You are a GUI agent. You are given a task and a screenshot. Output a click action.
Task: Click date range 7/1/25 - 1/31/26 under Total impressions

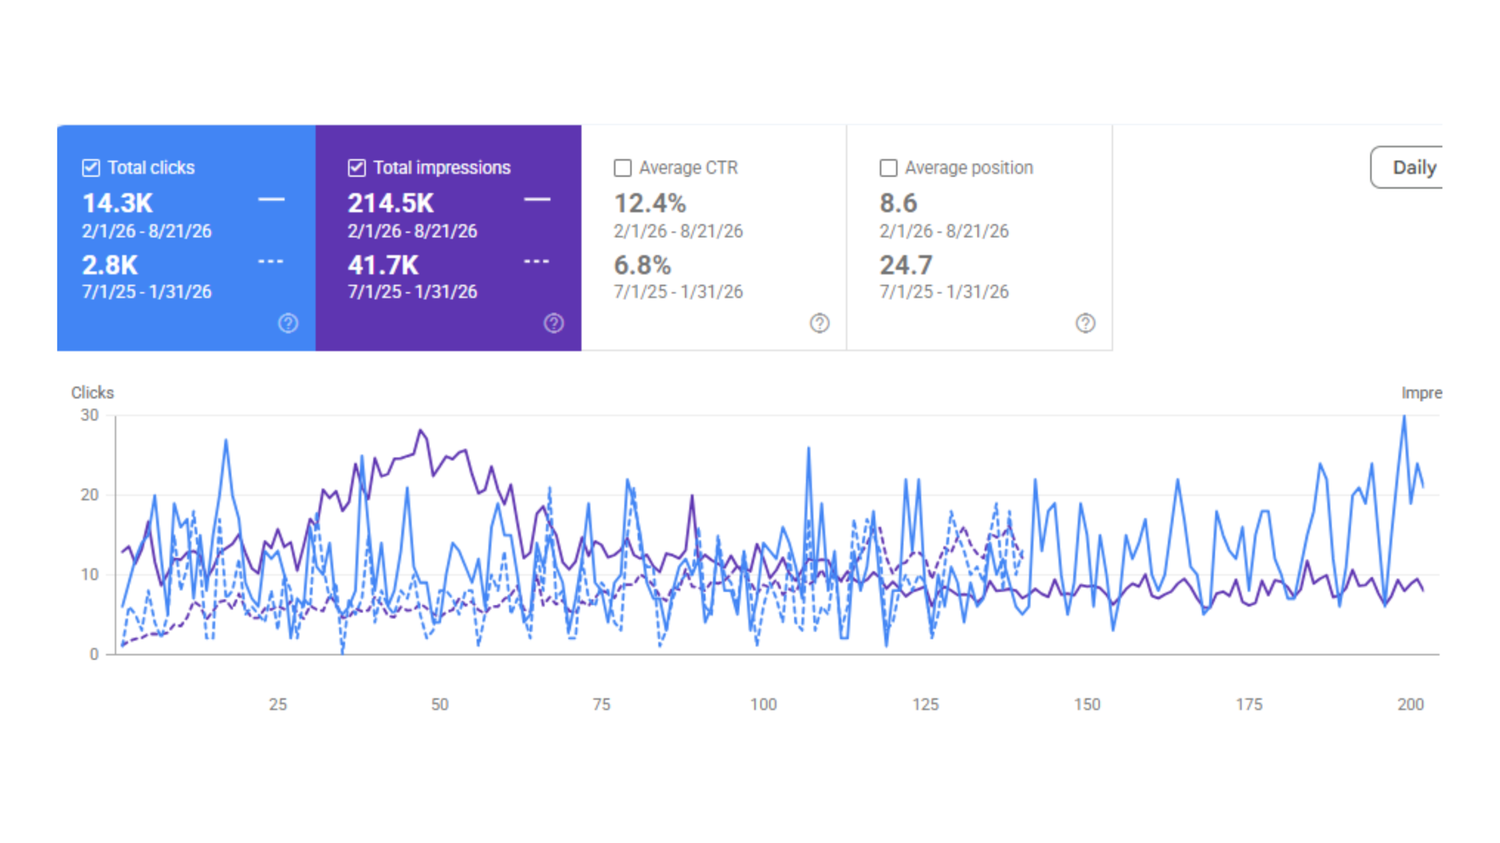click(412, 292)
